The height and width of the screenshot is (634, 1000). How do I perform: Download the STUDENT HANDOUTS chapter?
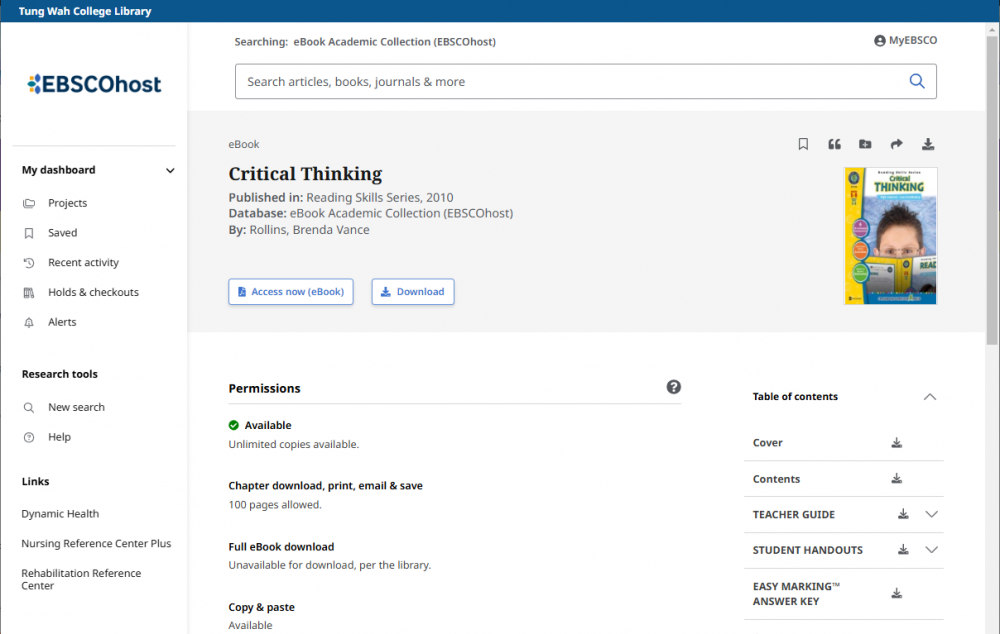point(903,550)
